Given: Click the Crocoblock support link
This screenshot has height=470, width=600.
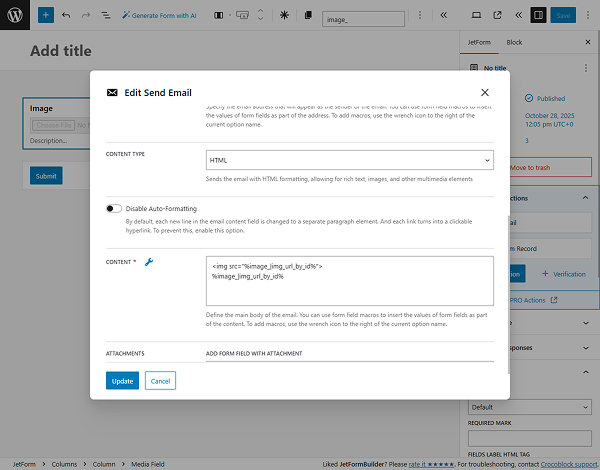Looking at the screenshot, I should 569,464.
